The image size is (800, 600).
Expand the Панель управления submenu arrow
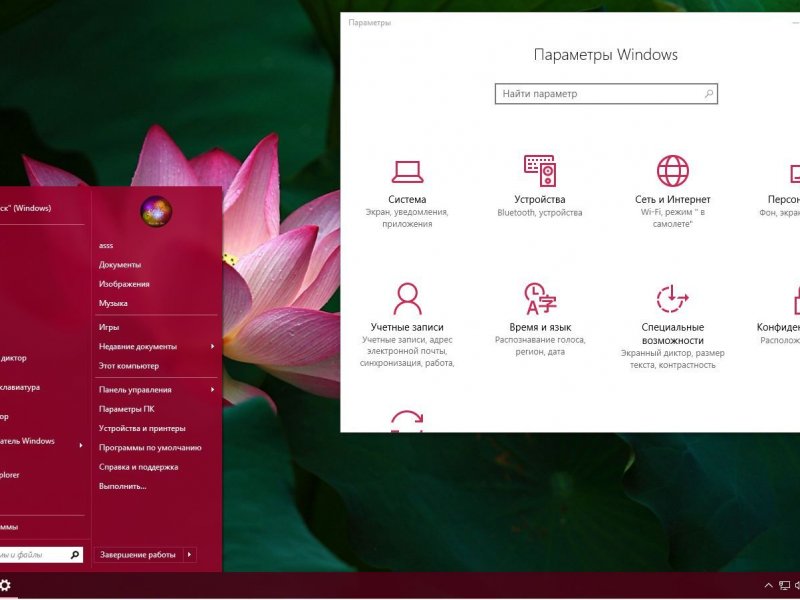212,390
